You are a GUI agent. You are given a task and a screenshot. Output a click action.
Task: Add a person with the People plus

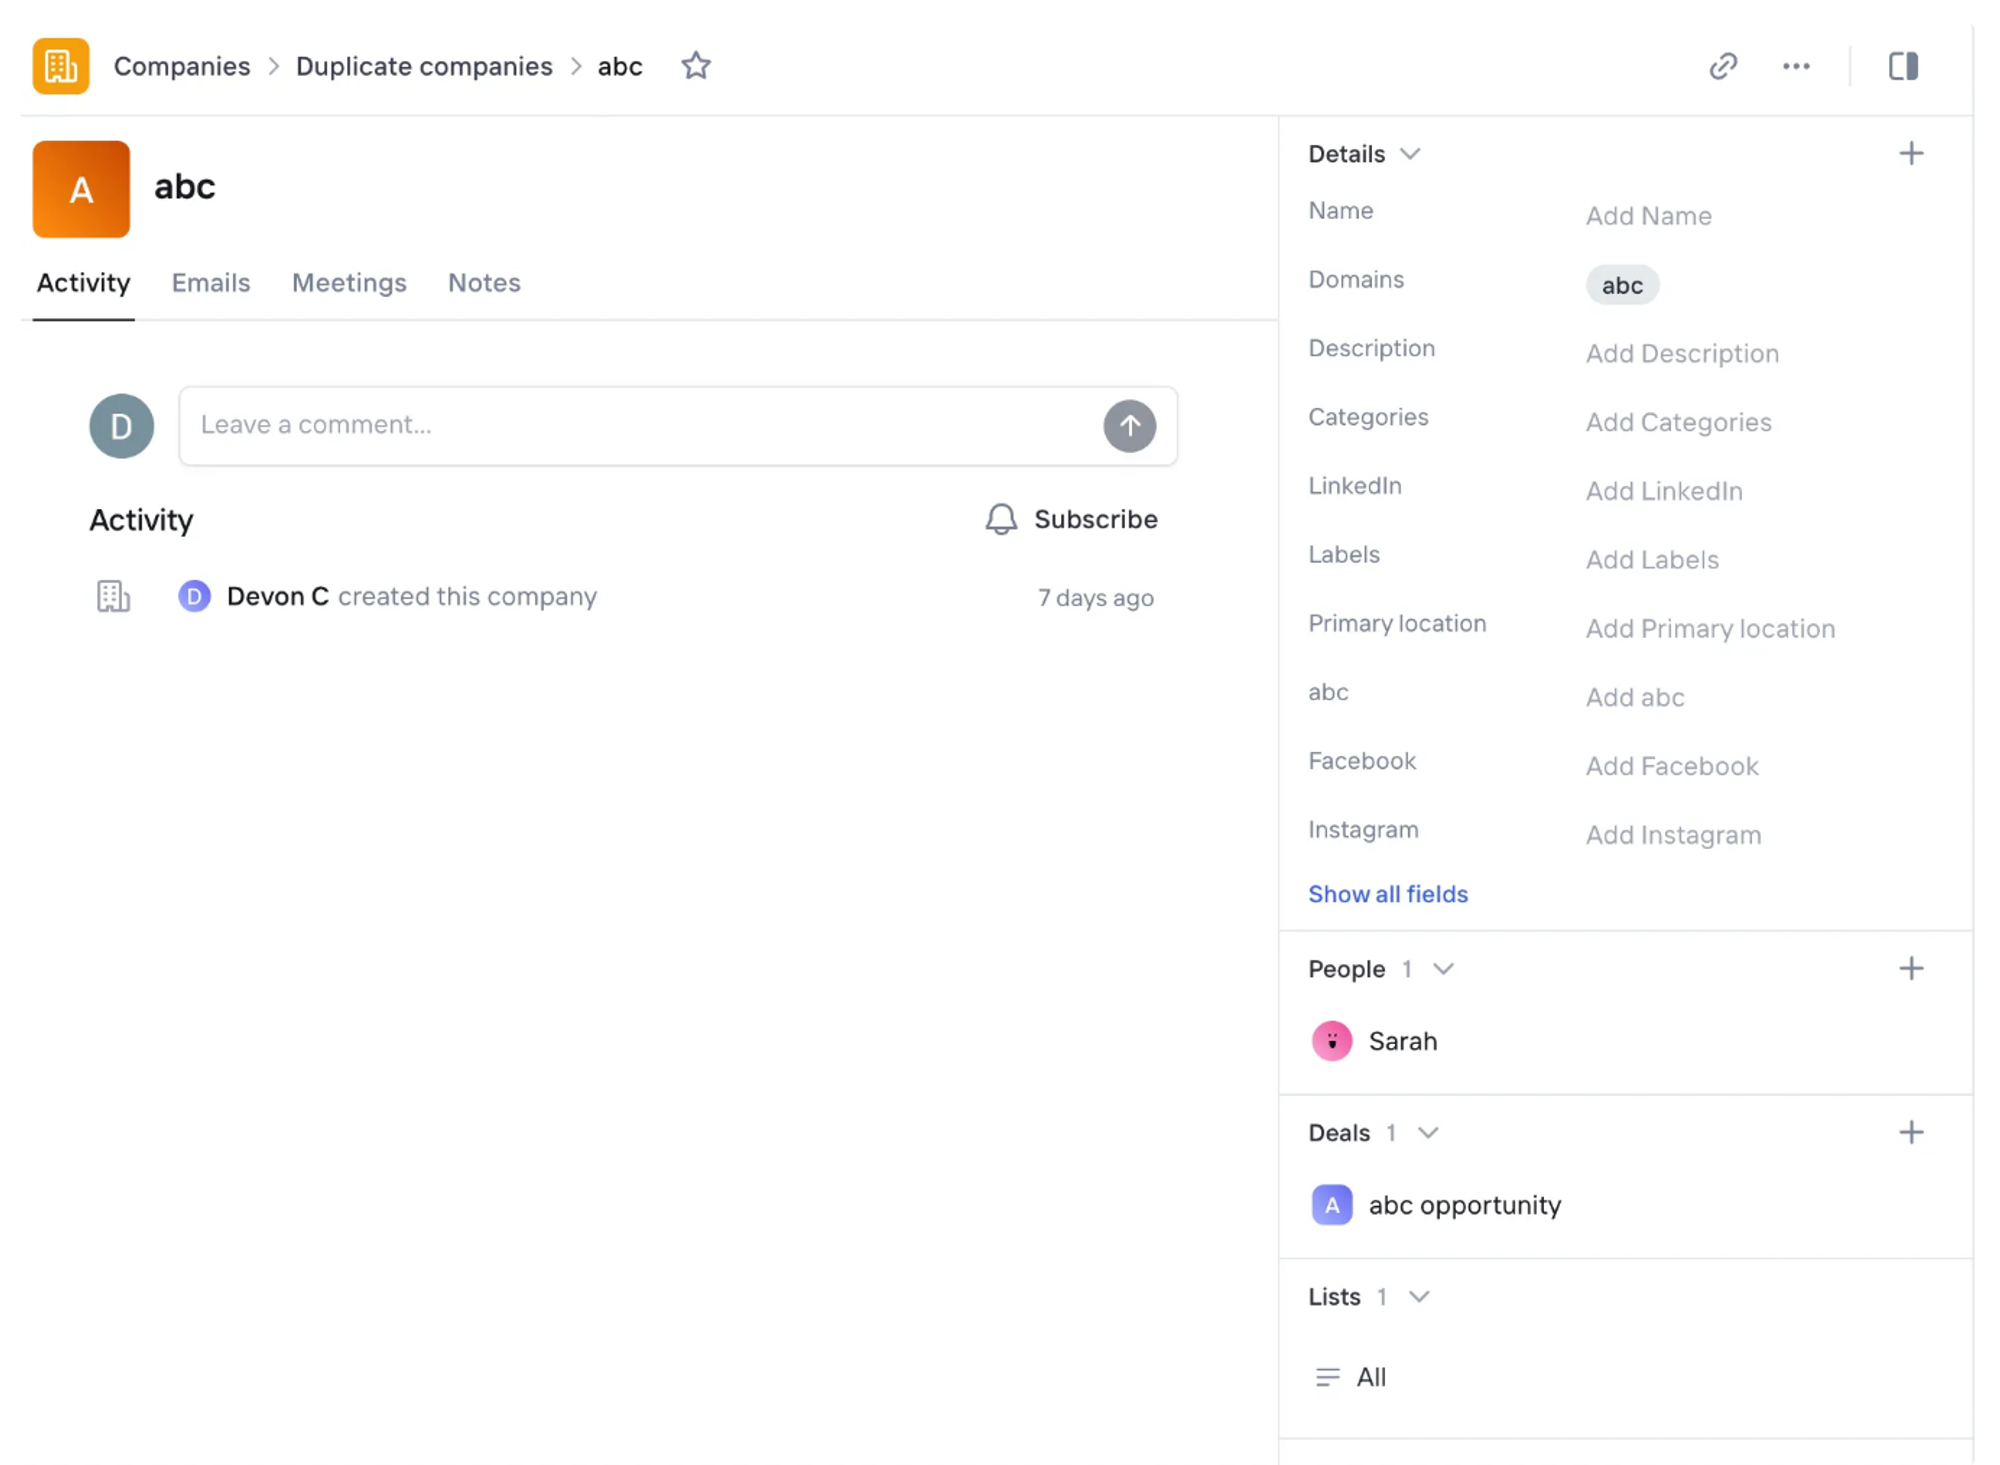pos(1911,968)
